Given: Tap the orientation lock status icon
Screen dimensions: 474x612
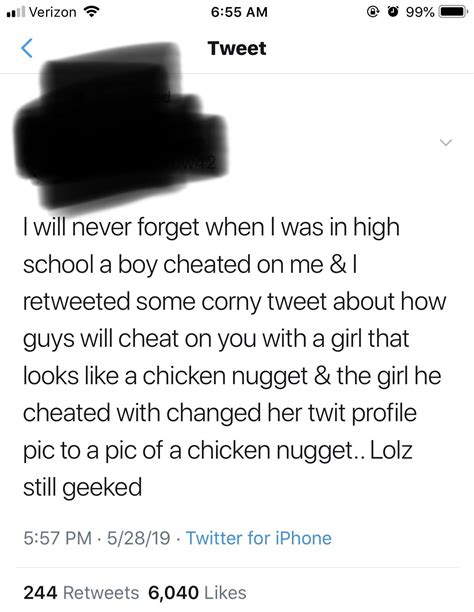Looking at the screenshot, I should click(374, 12).
